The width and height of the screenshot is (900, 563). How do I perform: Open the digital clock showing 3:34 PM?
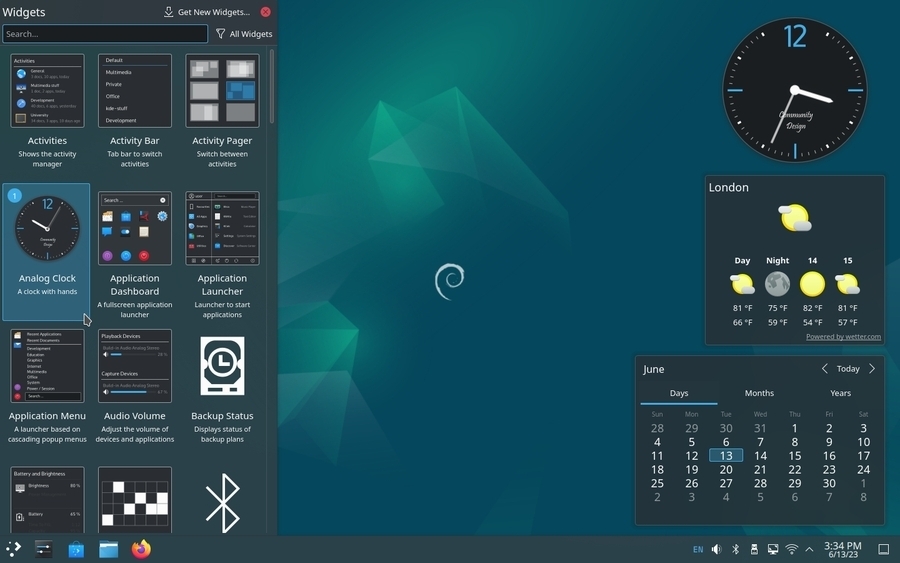pos(843,549)
